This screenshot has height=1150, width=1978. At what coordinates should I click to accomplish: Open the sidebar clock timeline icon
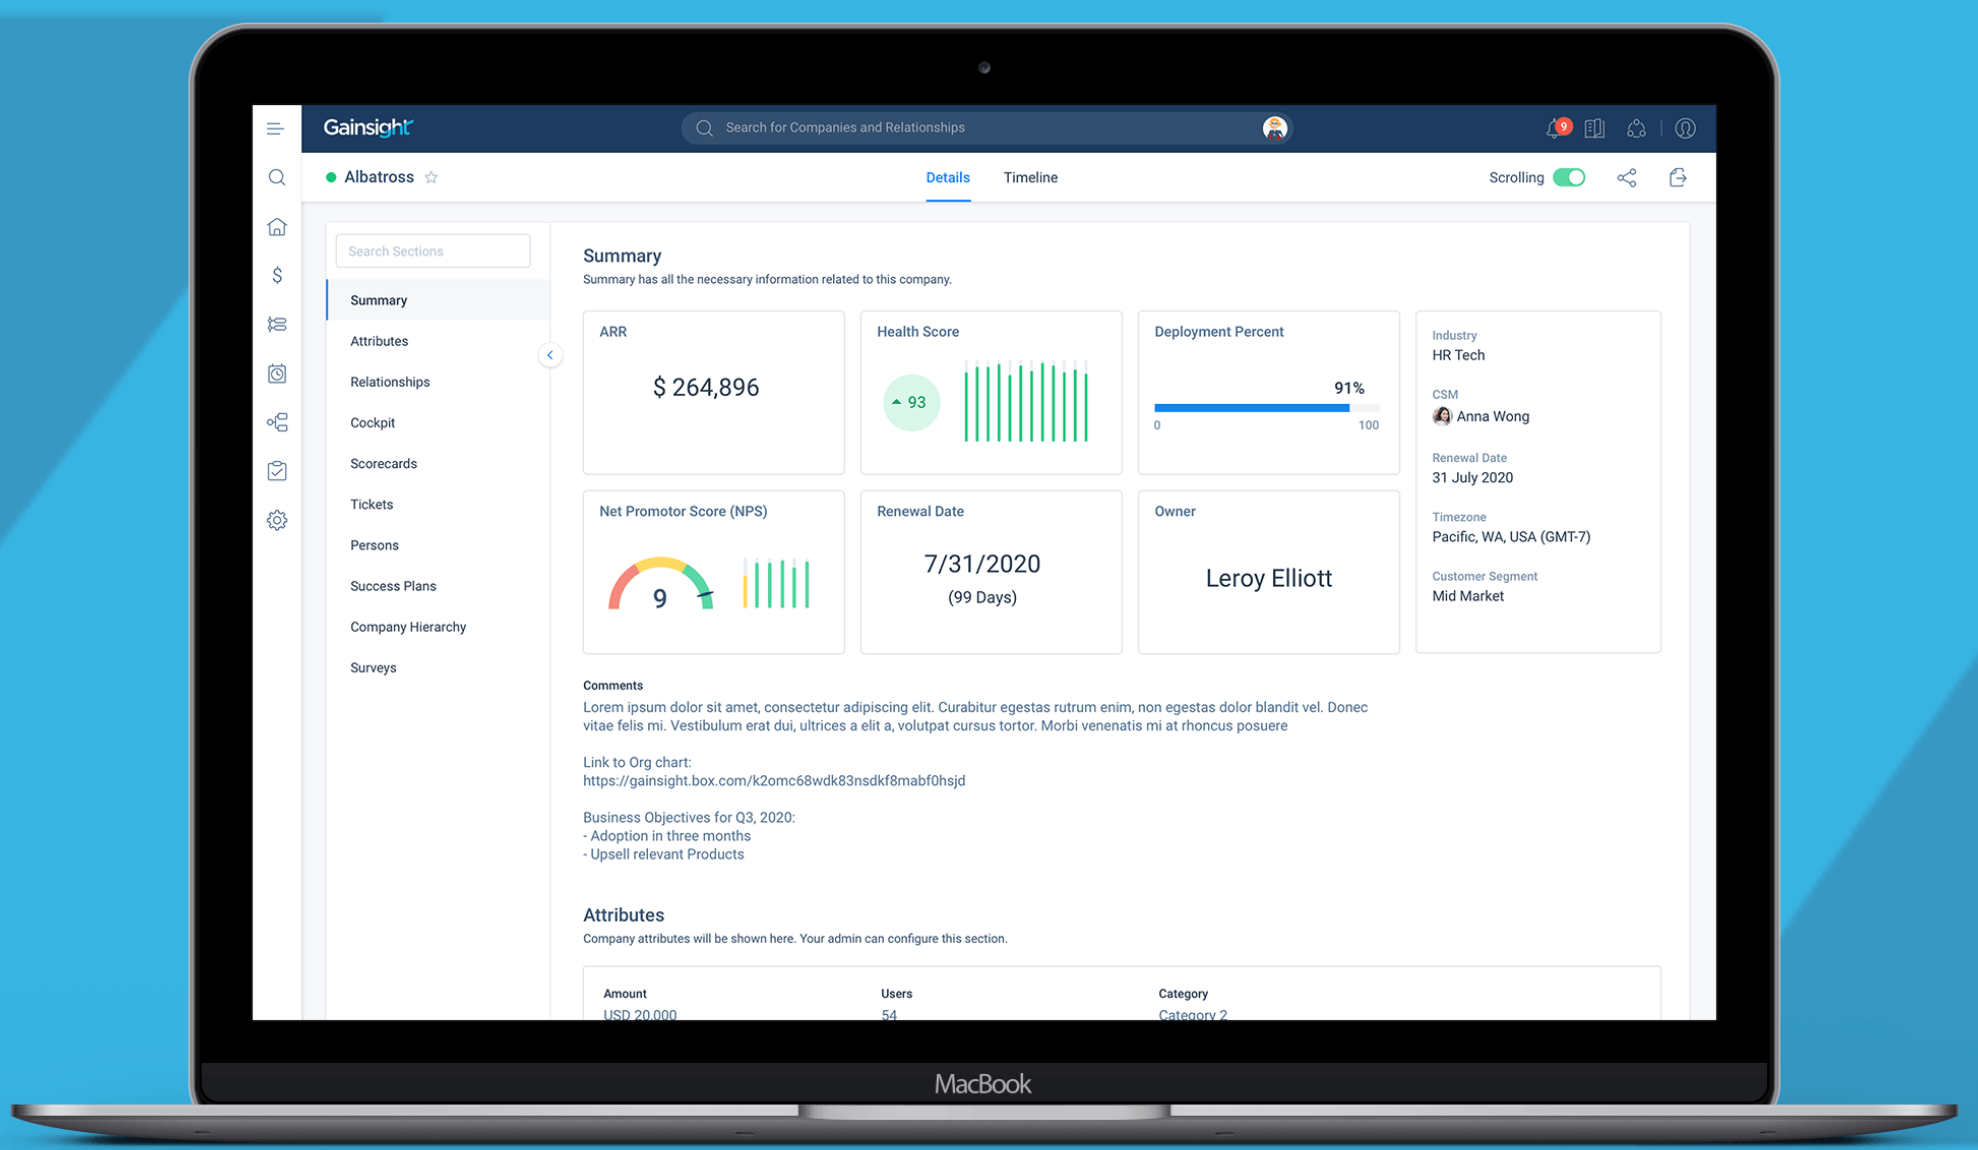tap(277, 373)
